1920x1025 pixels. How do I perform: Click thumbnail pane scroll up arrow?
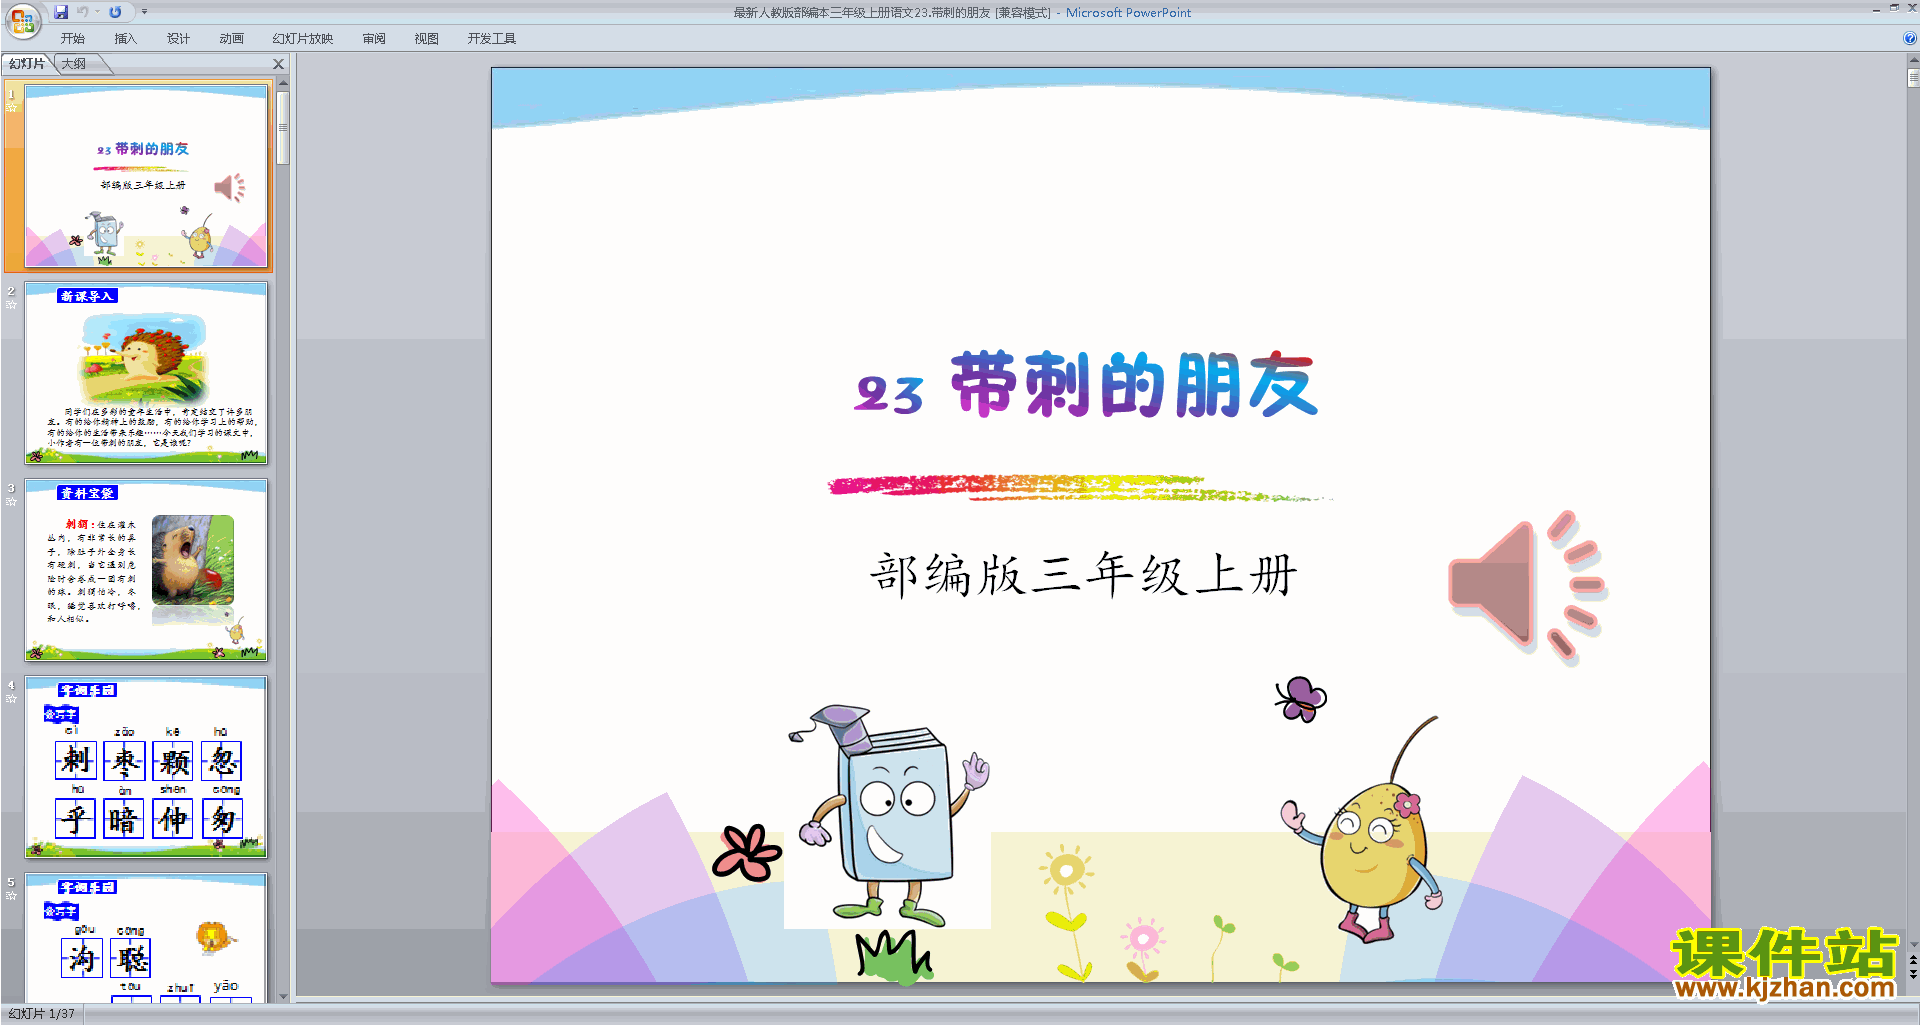[283, 83]
